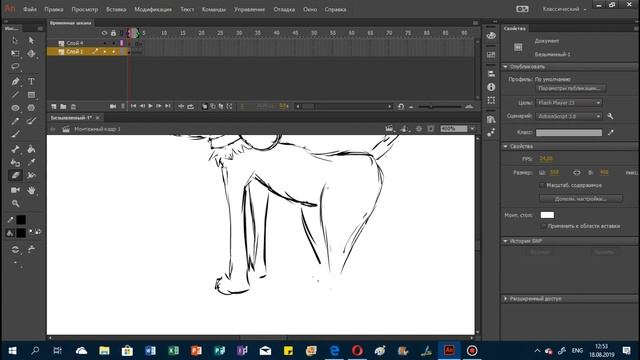Open the Классический workspace dropdown

[564, 9]
